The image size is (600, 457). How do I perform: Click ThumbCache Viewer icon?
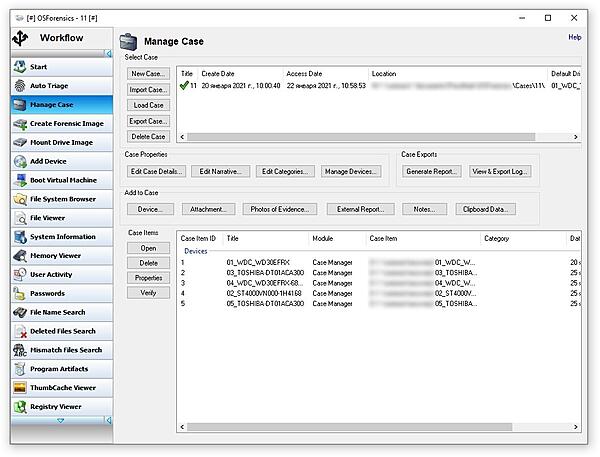[20, 387]
